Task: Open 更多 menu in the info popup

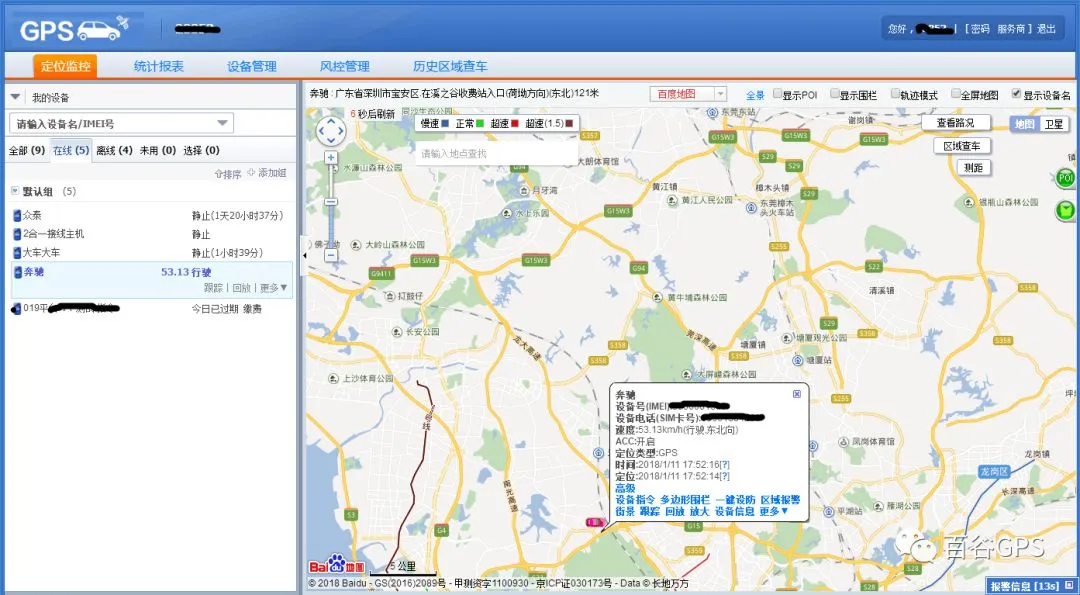Action: (x=774, y=512)
